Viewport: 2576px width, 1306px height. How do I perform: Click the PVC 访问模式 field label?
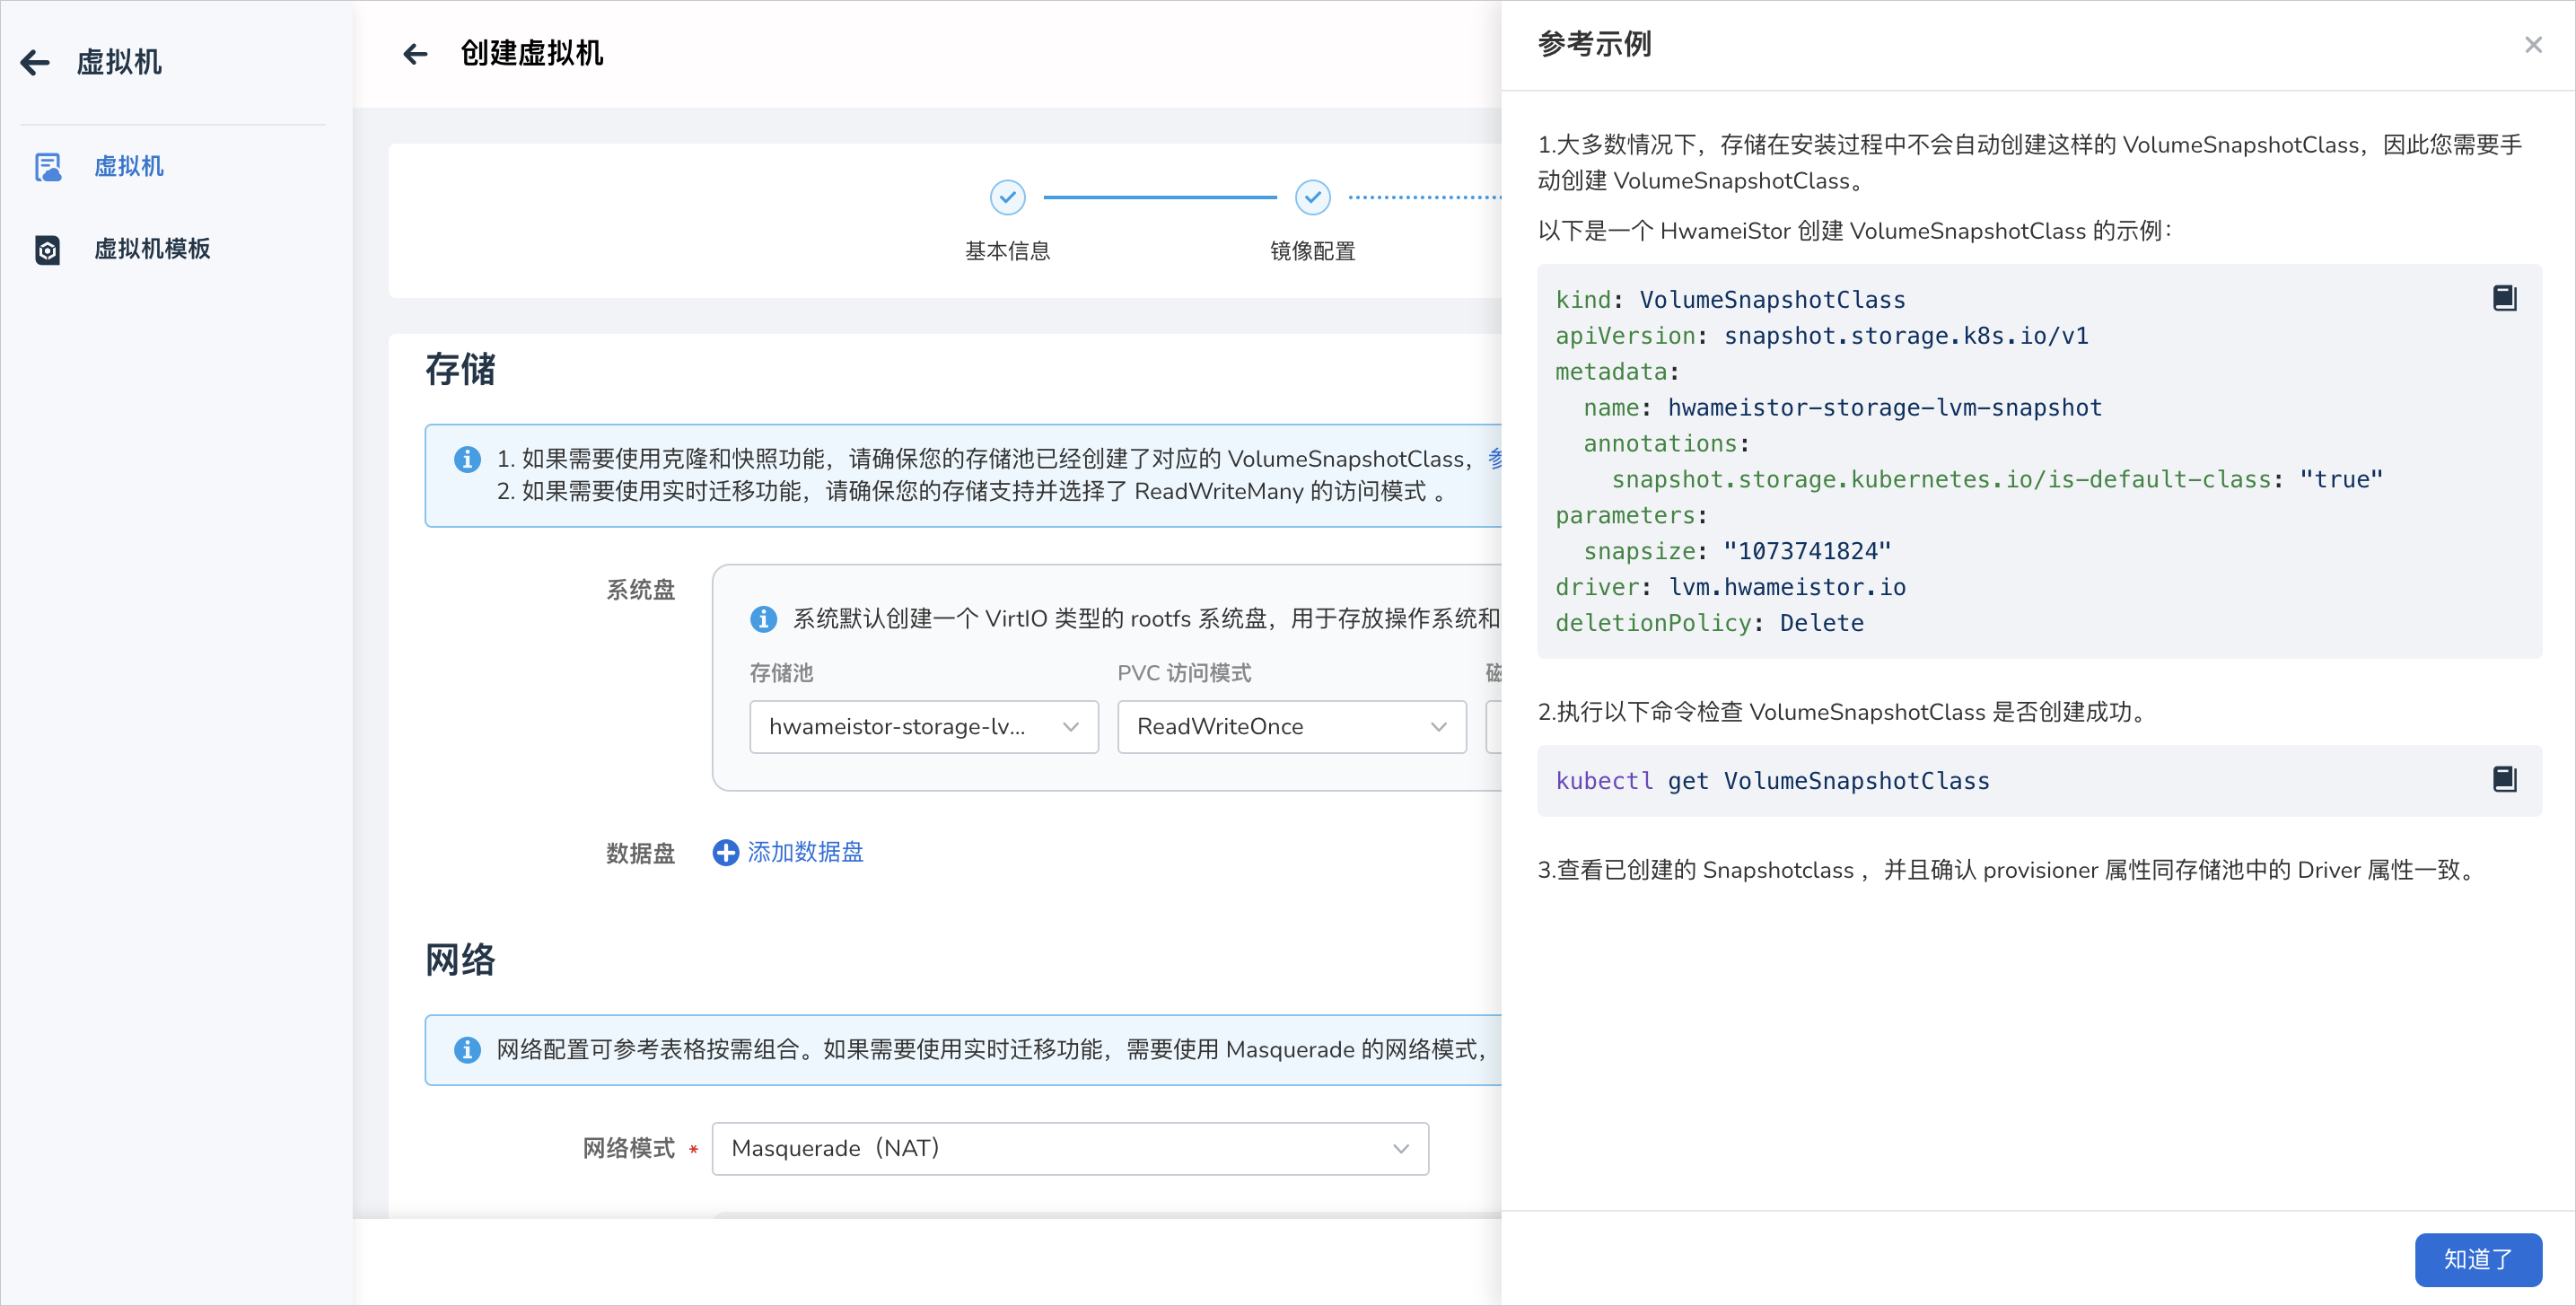click(x=1184, y=673)
